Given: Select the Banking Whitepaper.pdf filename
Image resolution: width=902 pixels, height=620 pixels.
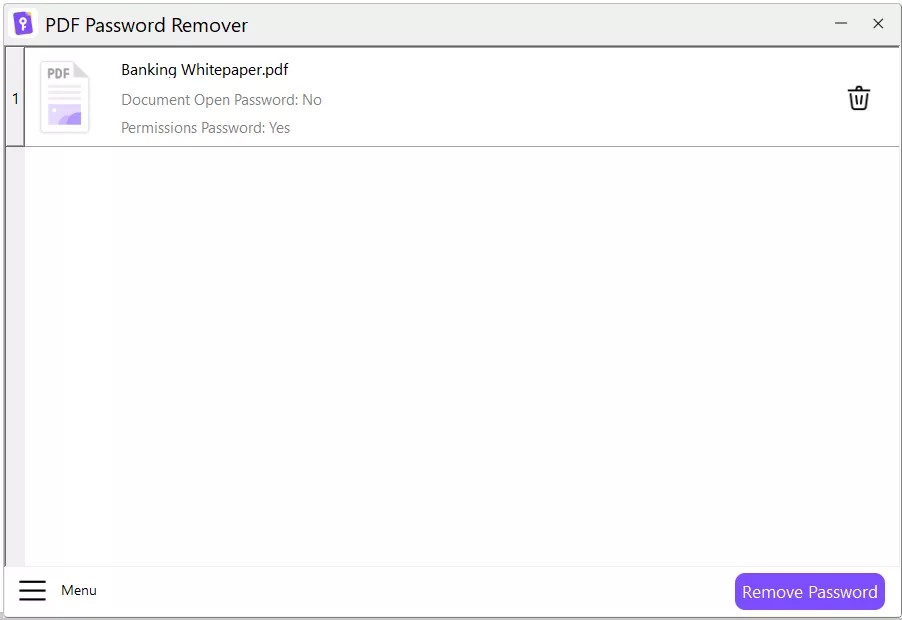Looking at the screenshot, I should pyautogui.click(x=204, y=69).
